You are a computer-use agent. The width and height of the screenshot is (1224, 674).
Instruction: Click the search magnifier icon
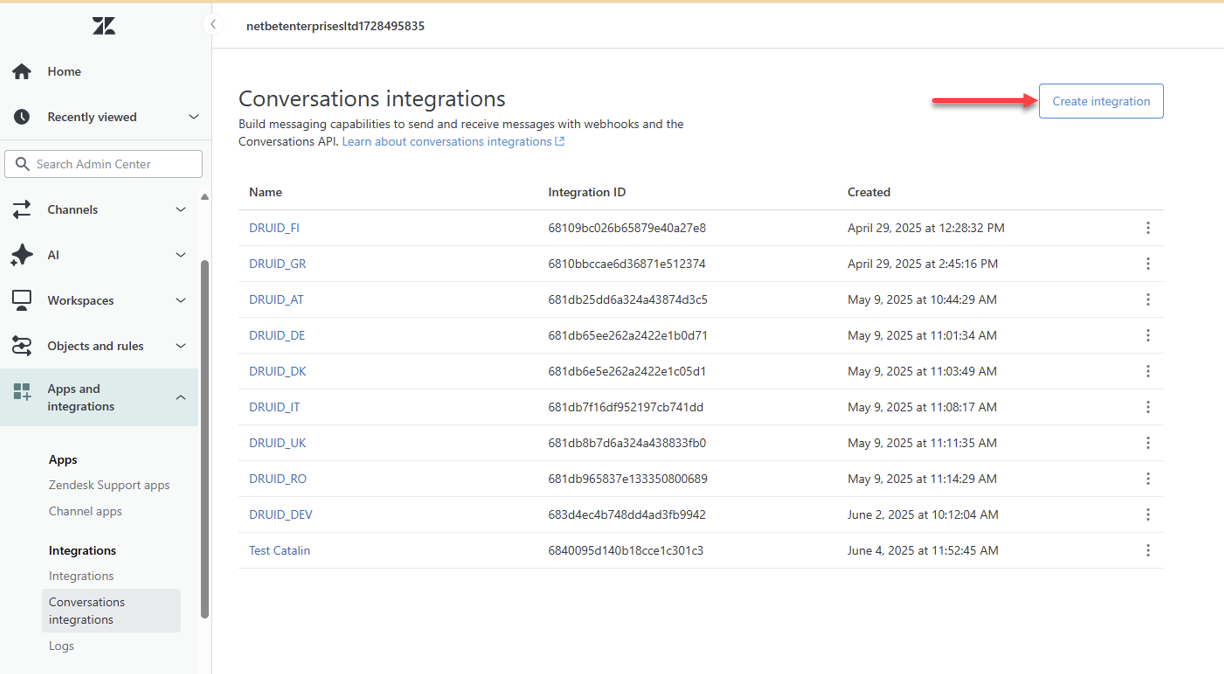[x=22, y=164]
